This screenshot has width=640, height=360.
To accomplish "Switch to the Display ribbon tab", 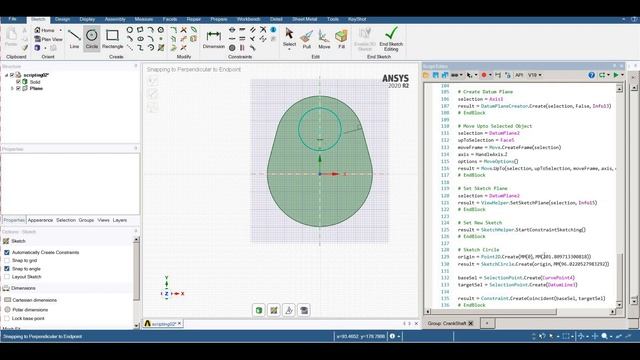I will [87, 19].
